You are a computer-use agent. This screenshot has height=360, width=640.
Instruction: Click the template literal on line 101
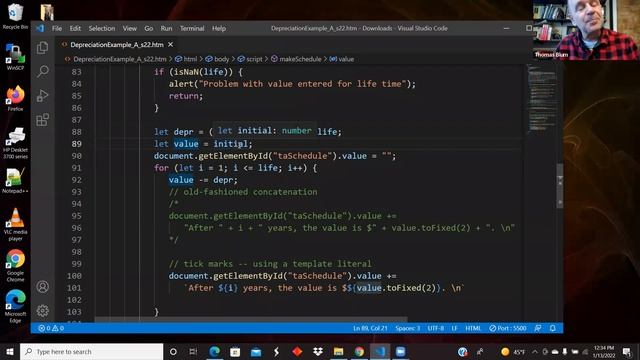pyautogui.click(x=324, y=288)
